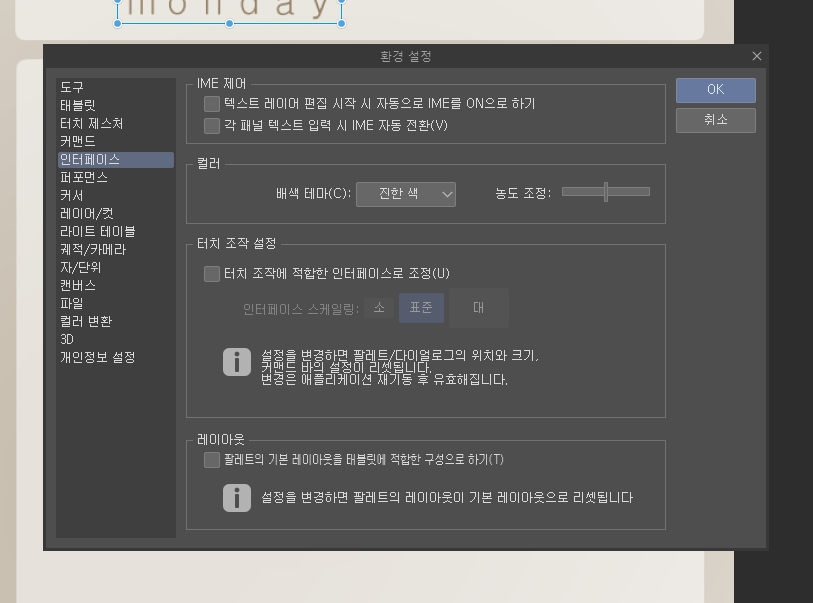Screen dimensions: 813x603
Task: Choose 소 interface scaling
Action: pos(379,308)
